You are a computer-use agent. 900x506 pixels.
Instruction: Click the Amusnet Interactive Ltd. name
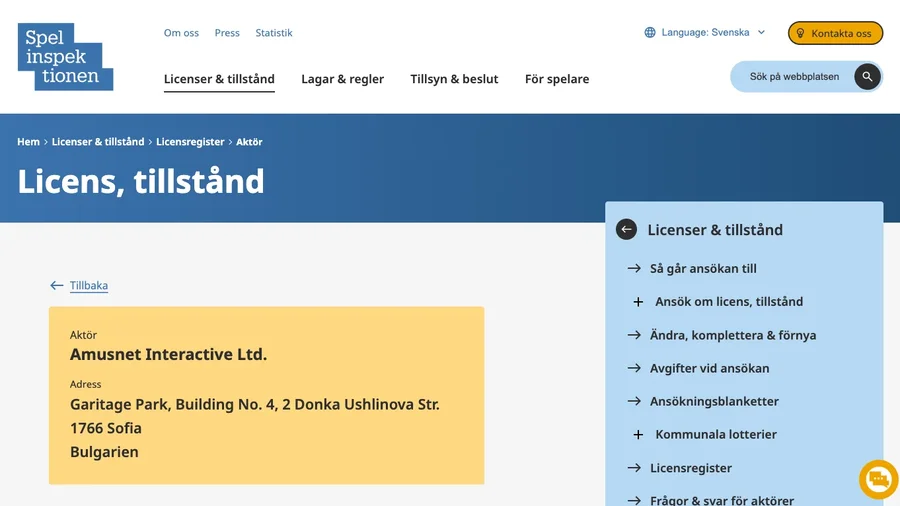[168, 355]
